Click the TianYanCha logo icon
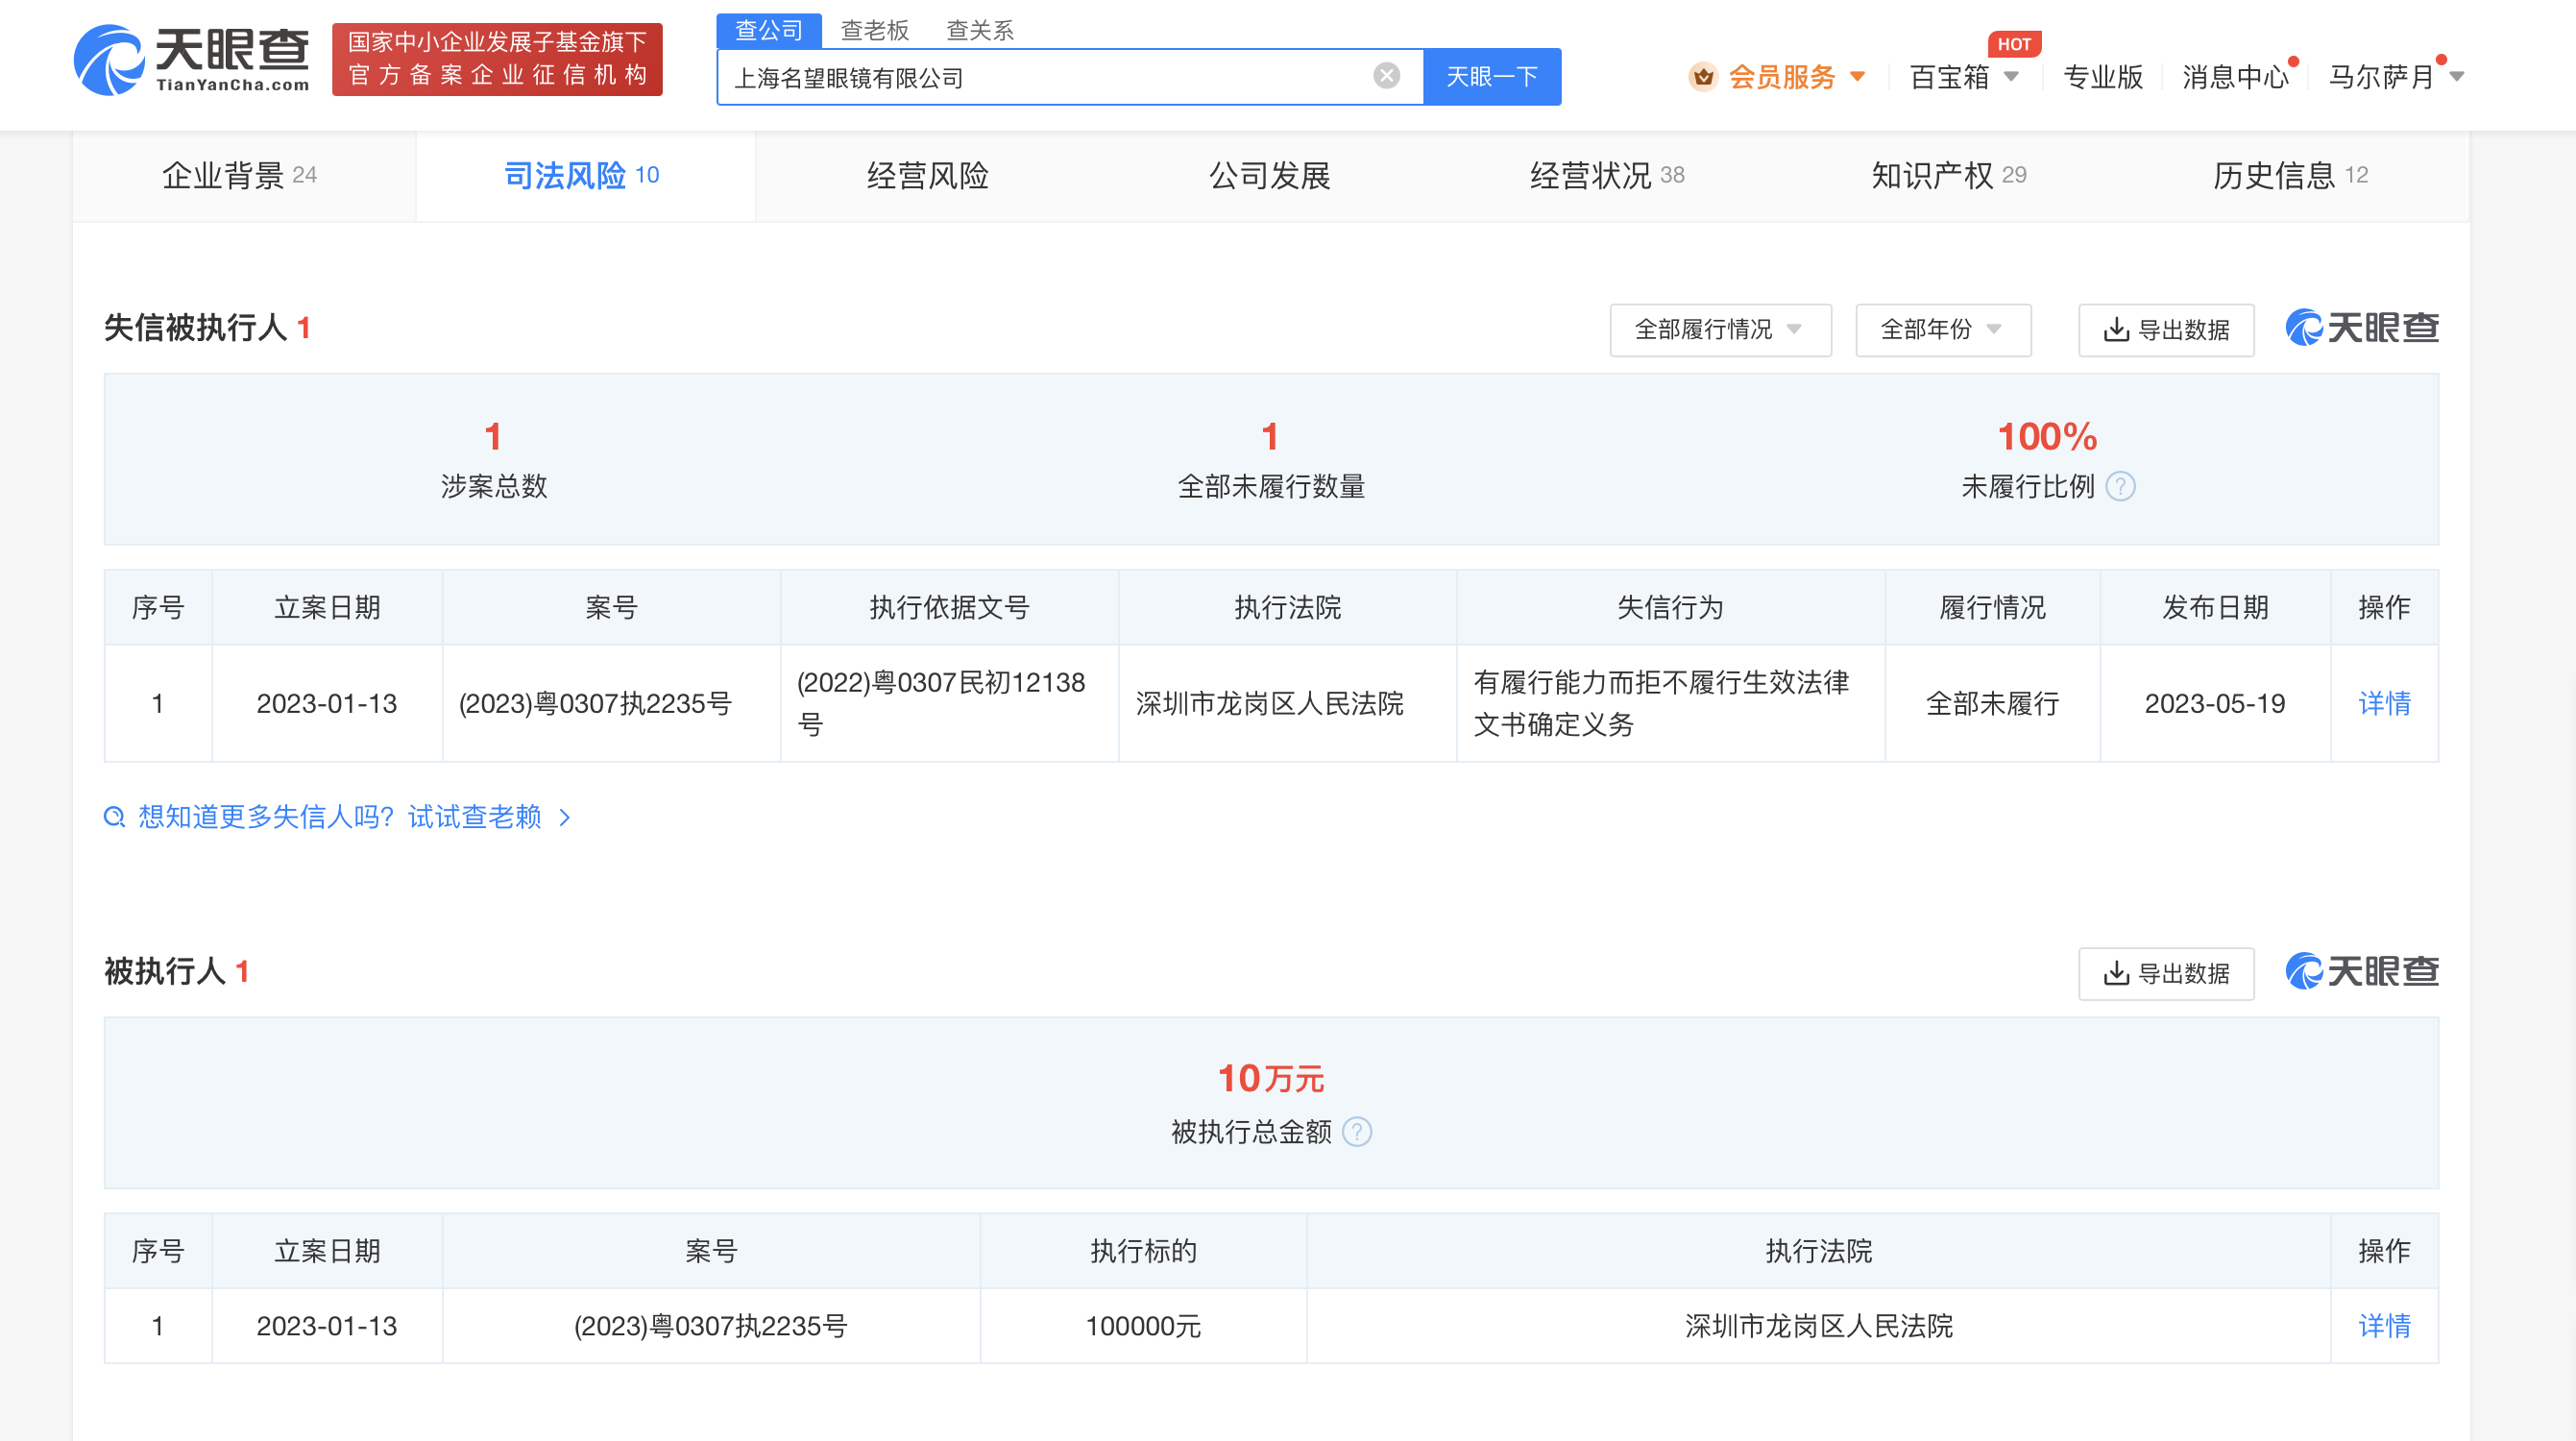Image resolution: width=2576 pixels, height=1441 pixels. click(x=110, y=60)
